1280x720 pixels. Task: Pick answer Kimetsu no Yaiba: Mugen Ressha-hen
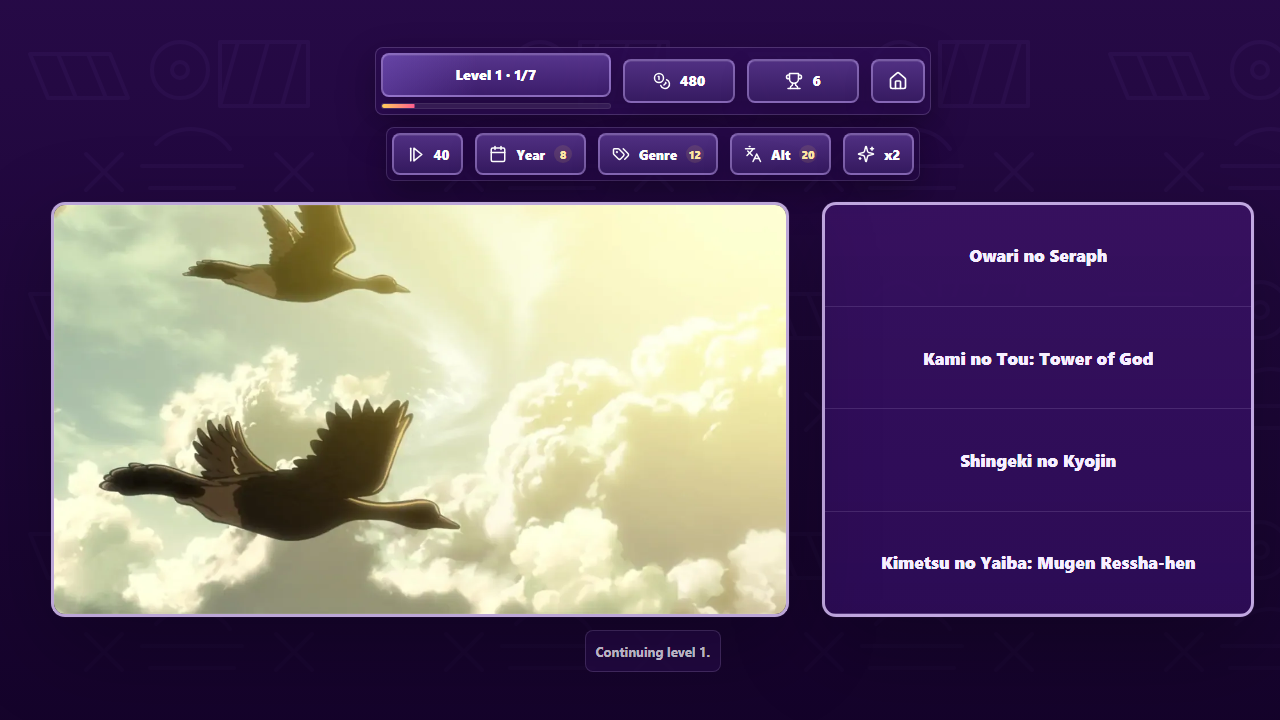pos(1038,563)
